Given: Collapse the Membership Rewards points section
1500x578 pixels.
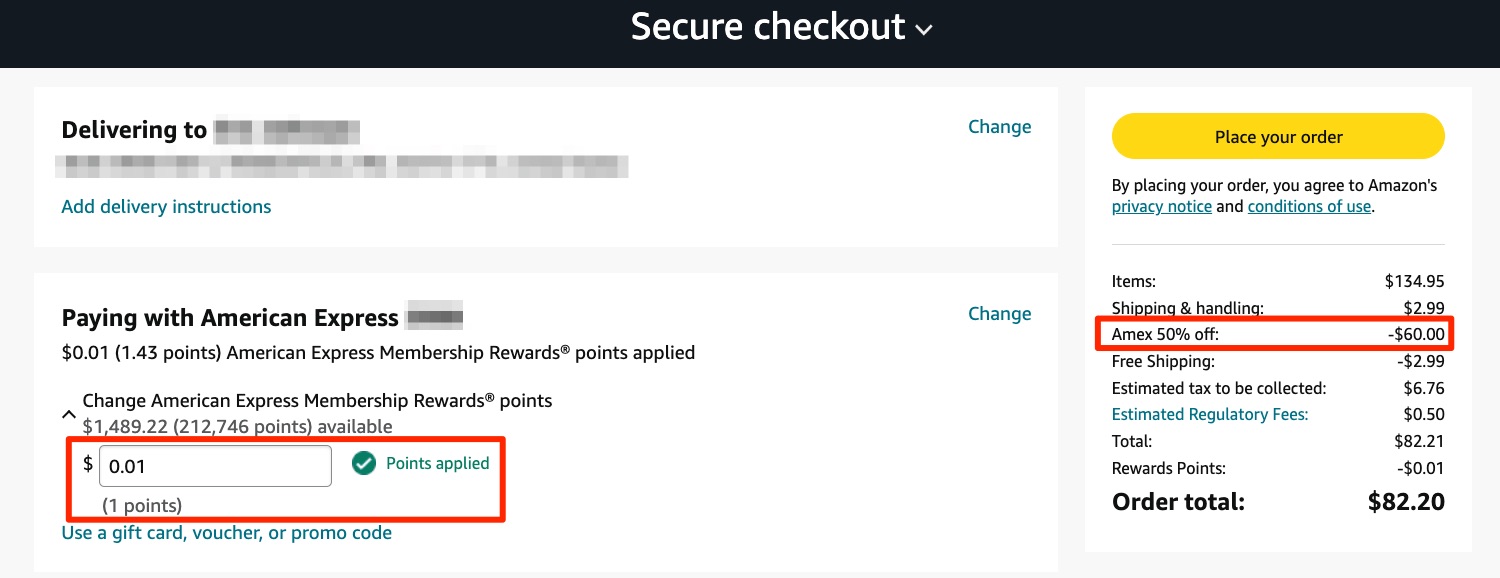Looking at the screenshot, I should coord(68,413).
